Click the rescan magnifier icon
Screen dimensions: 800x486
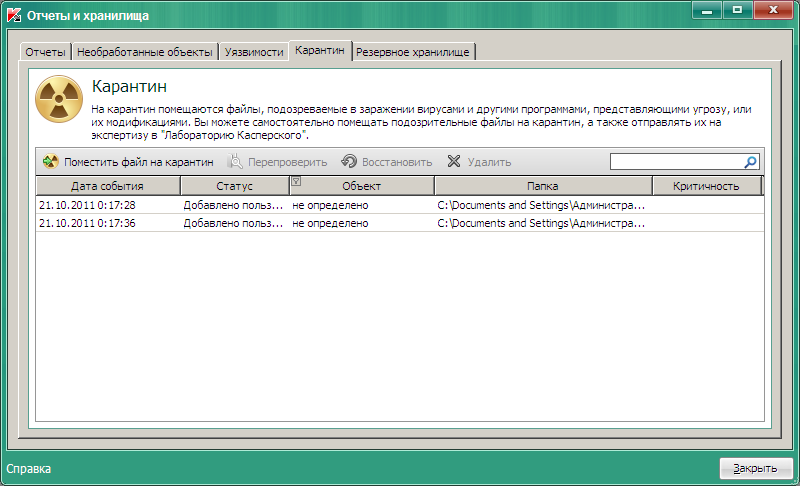(235, 162)
